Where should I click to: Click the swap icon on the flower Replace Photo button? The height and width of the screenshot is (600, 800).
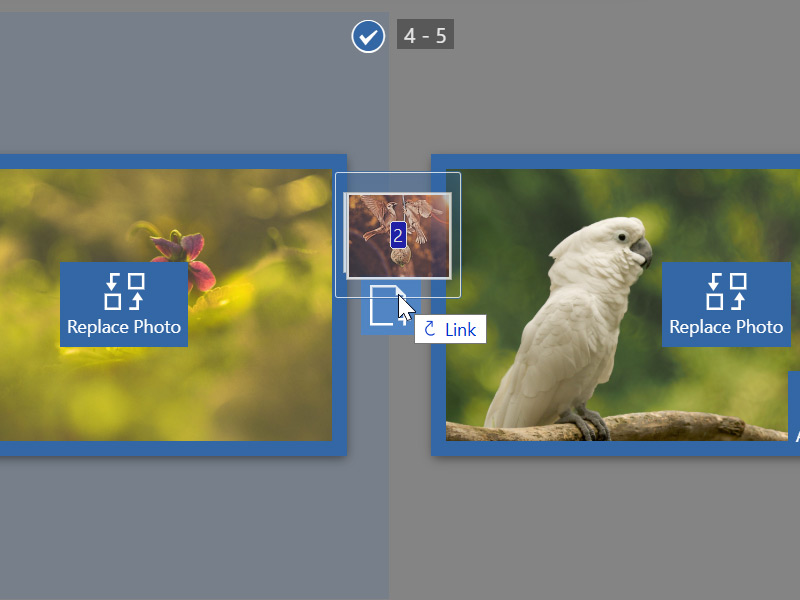pos(124,291)
